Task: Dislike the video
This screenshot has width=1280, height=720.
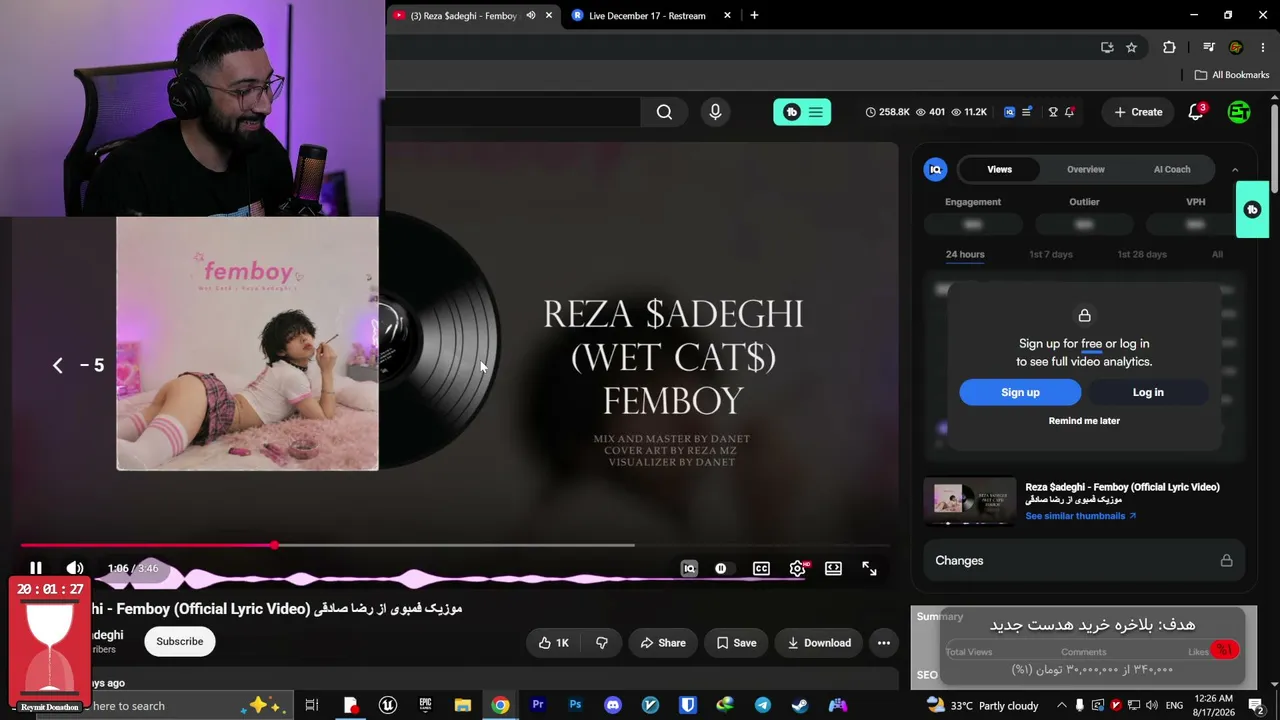Action: (x=602, y=643)
